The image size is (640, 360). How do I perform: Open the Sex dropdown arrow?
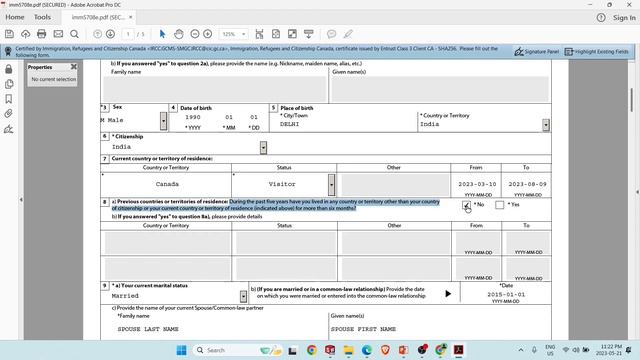tap(163, 121)
